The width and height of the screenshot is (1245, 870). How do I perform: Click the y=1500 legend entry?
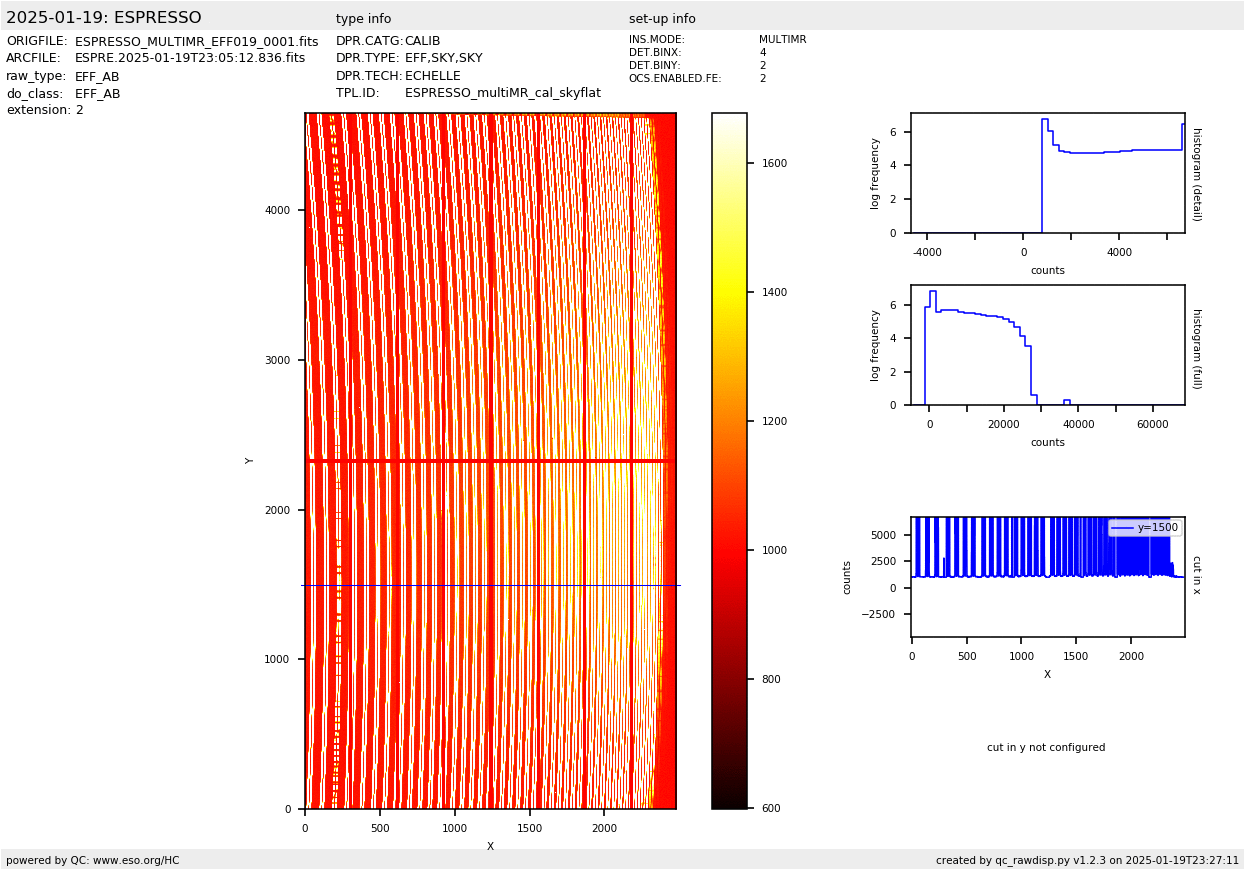(x=1145, y=528)
